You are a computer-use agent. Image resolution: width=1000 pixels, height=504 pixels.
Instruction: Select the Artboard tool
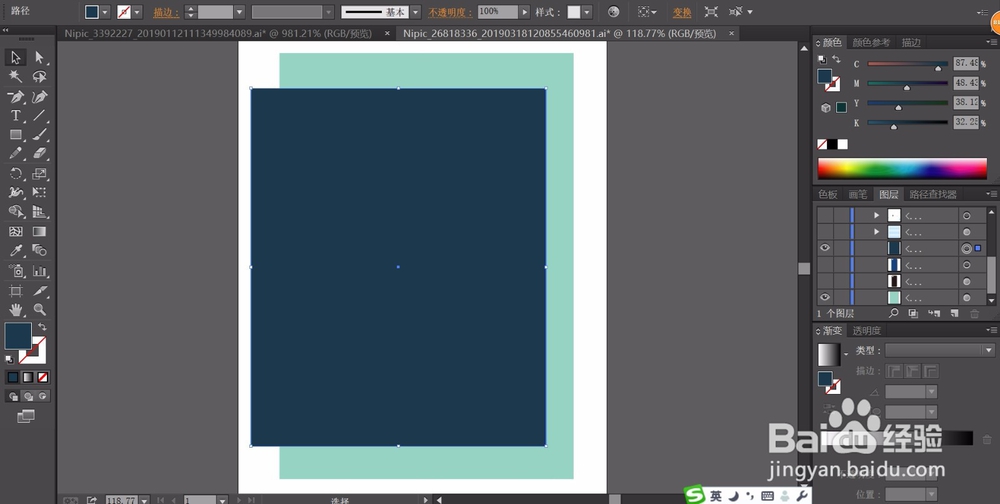15,291
